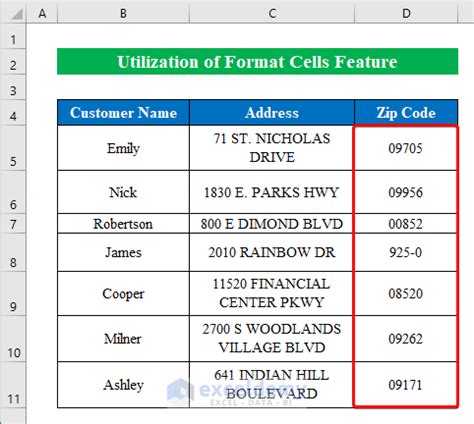Select row 5 header
This screenshot has height=424, width=474.
tap(13, 148)
